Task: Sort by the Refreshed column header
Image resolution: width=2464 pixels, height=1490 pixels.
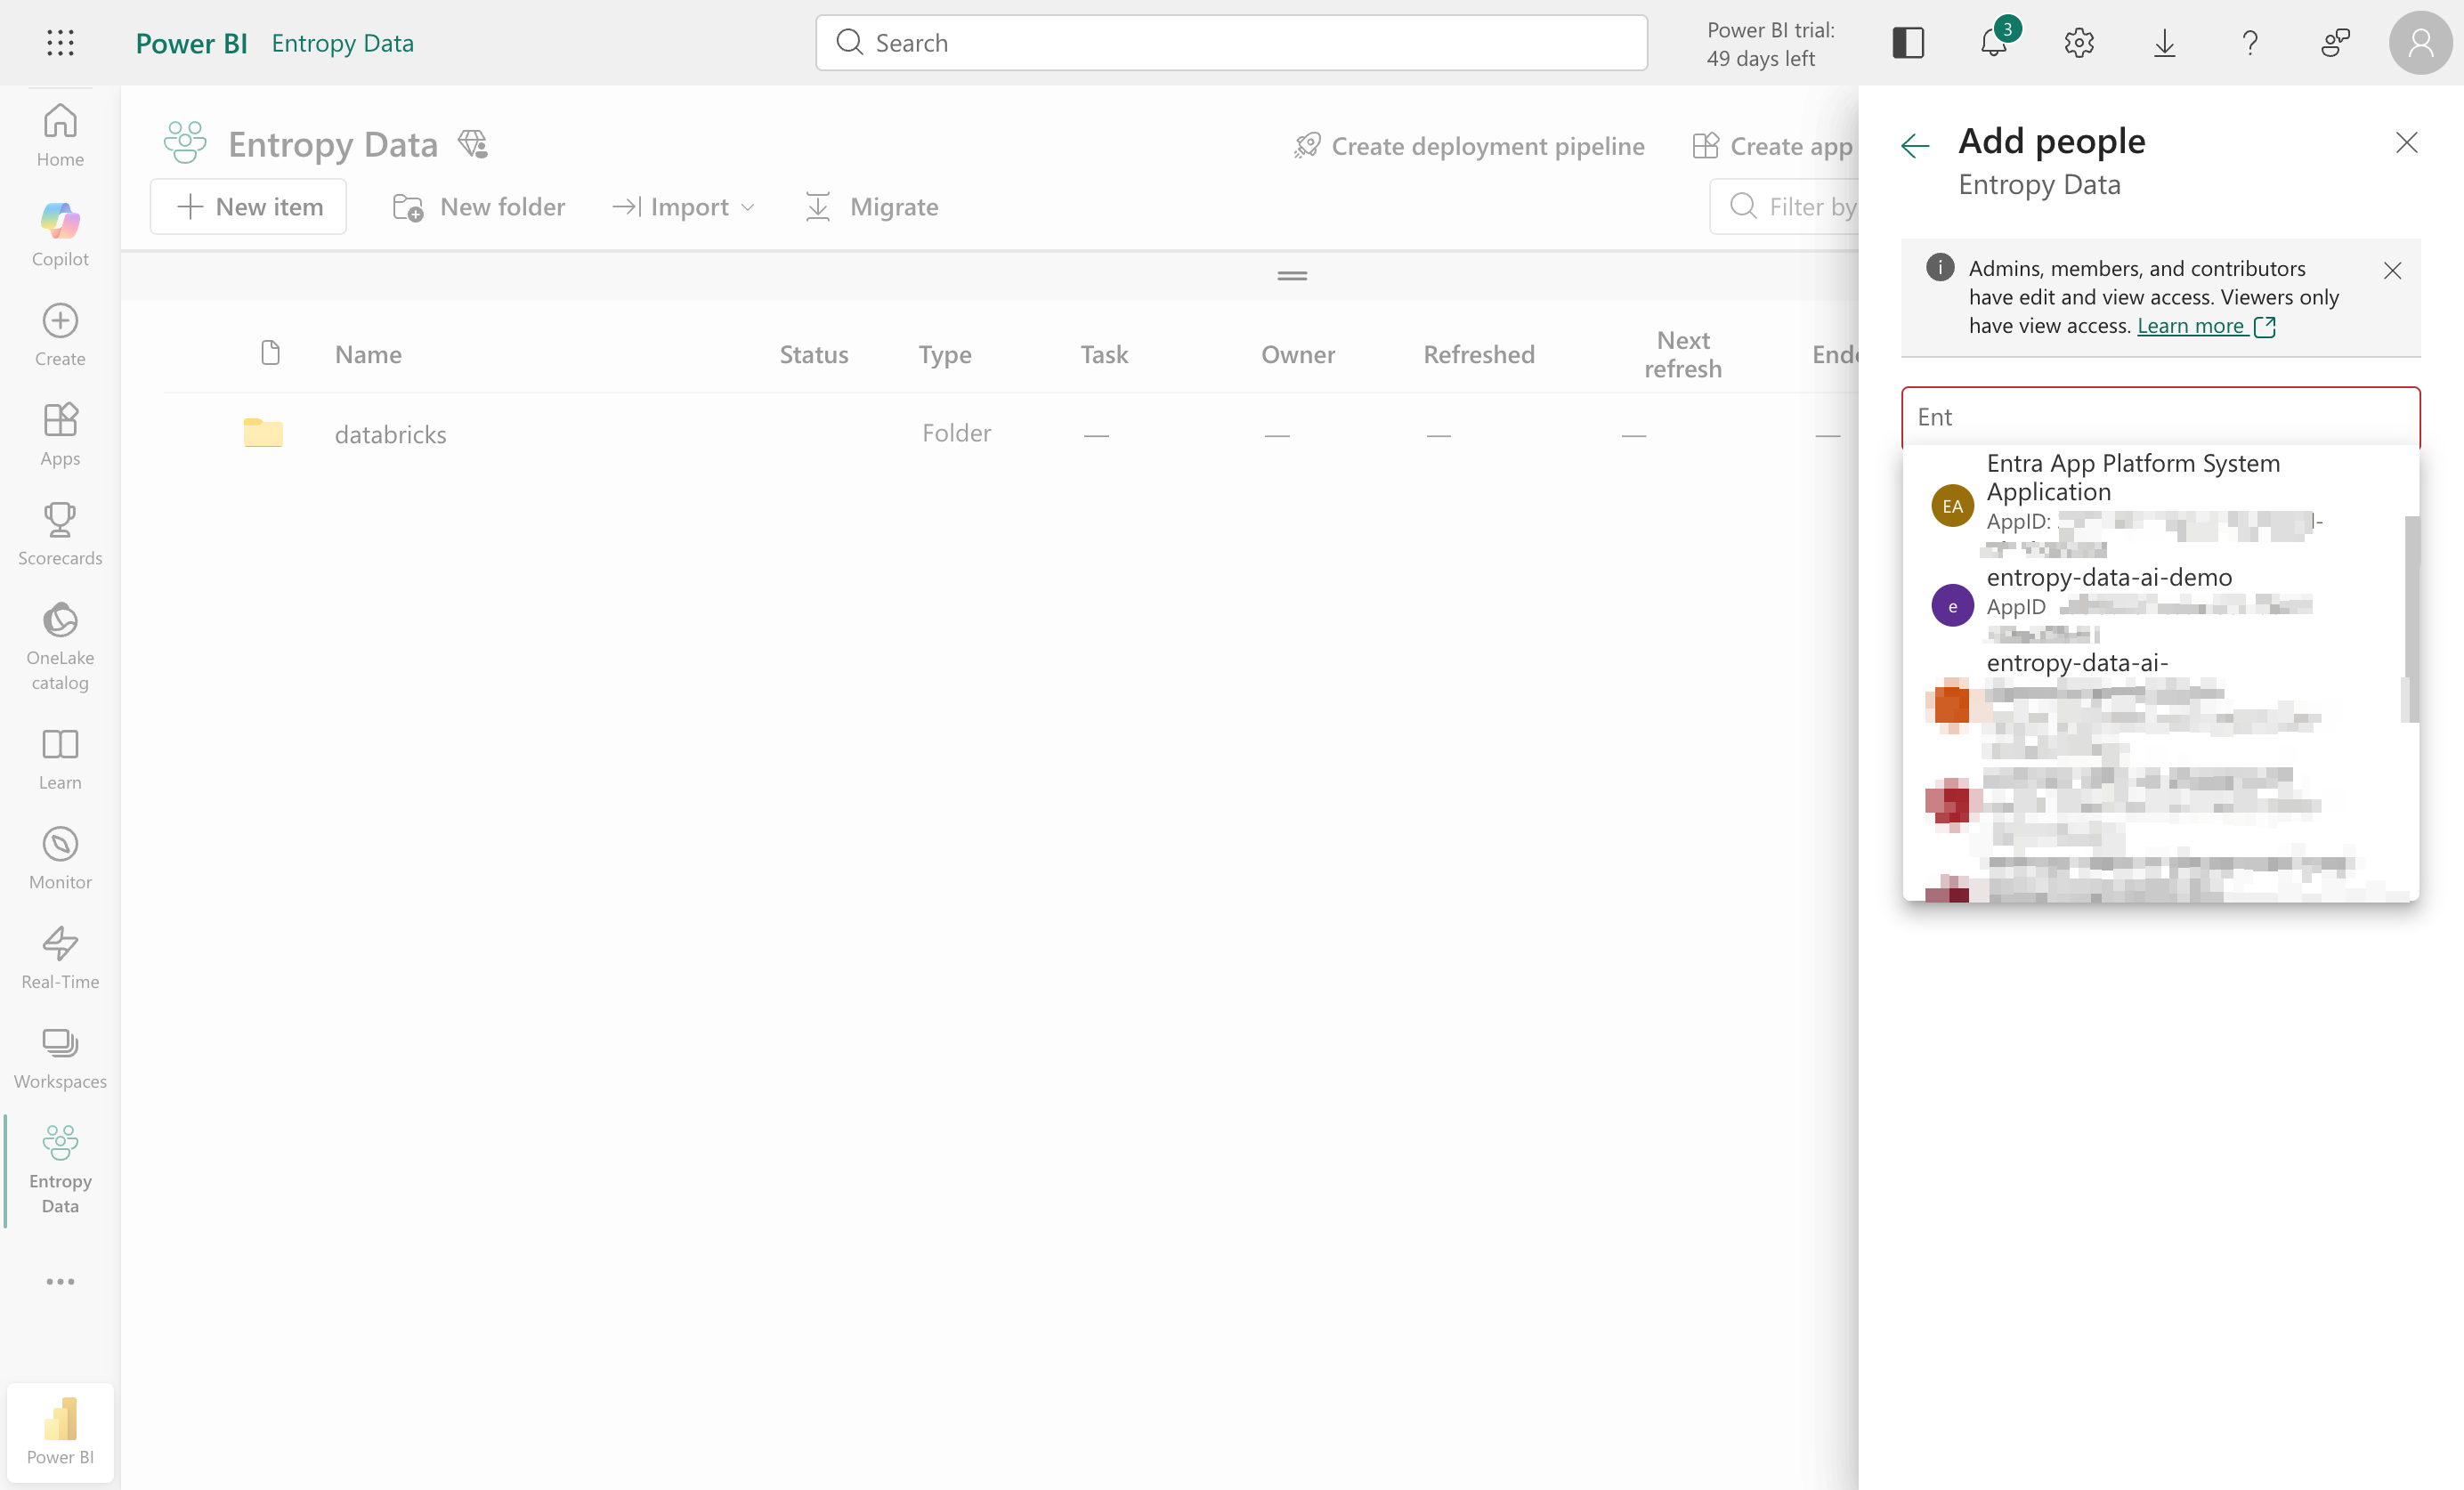Action: click(x=1478, y=354)
